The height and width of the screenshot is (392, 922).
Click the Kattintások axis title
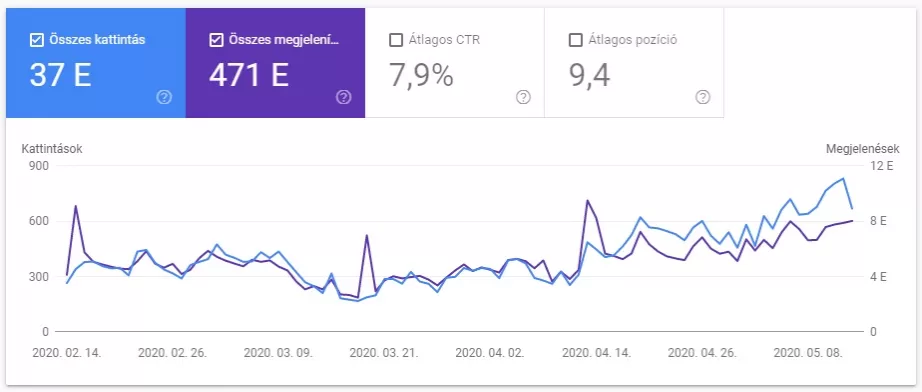(52, 149)
